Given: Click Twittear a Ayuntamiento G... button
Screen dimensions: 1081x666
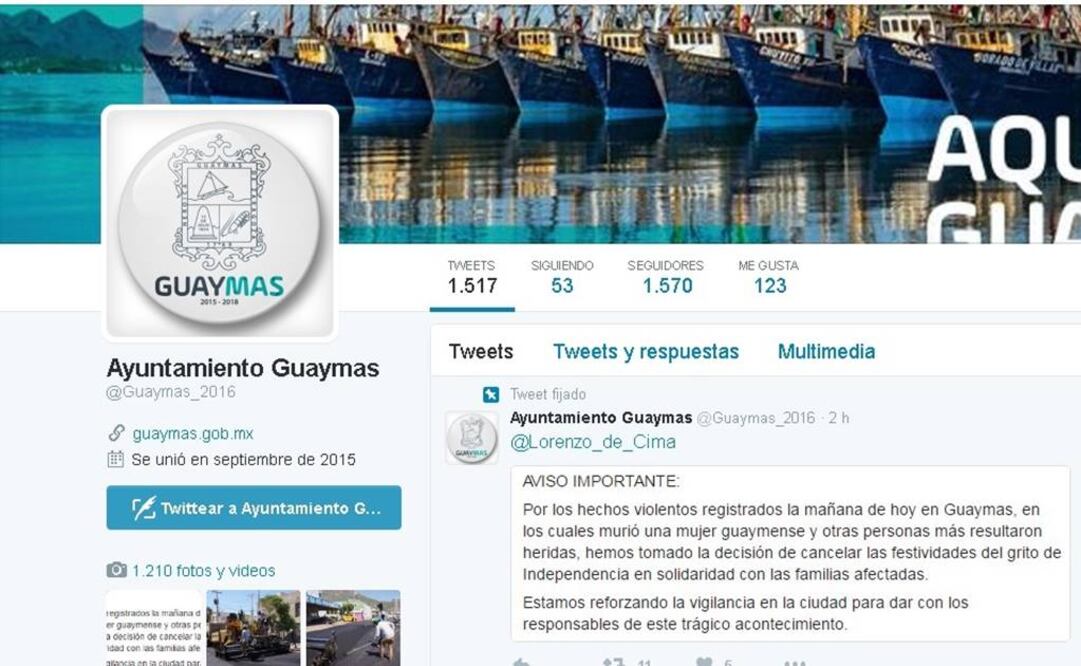Looking at the screenshot, I should (x=254, y=508).
